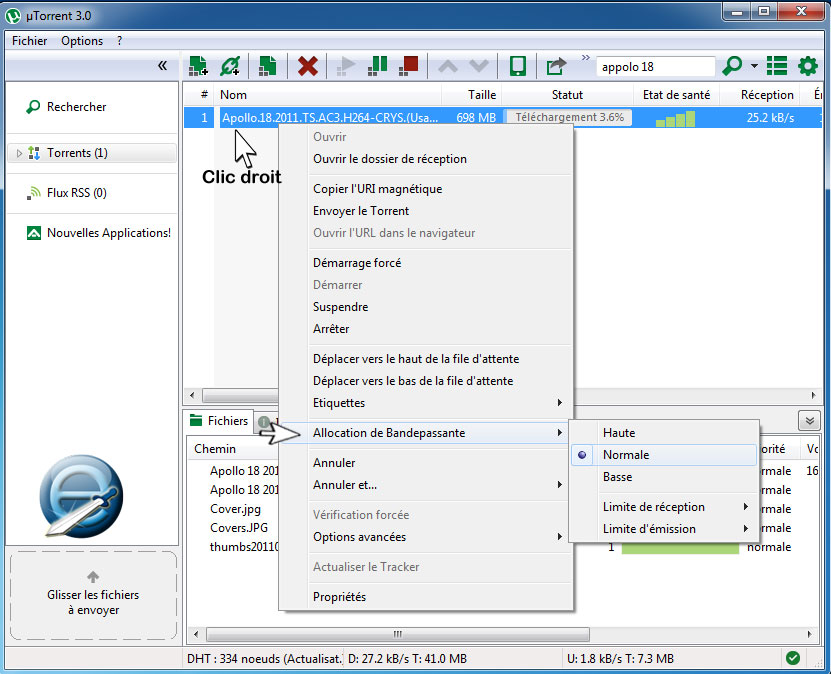Image resolution: width=831 pixels, height=674 pixels.
Task: Choose Annuler in context menu
Action: [427, 463]
